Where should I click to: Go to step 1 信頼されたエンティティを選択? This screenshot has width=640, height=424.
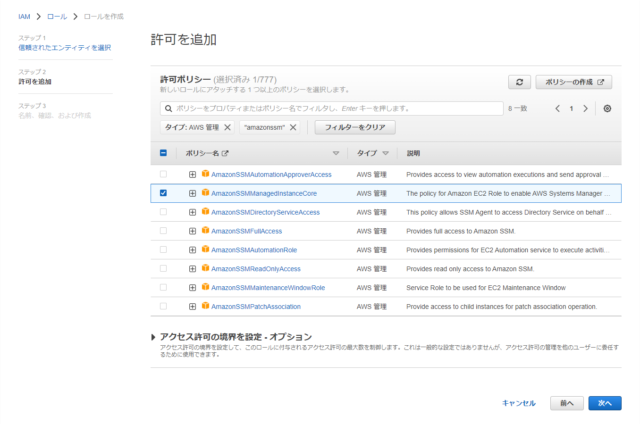[64, 48]
